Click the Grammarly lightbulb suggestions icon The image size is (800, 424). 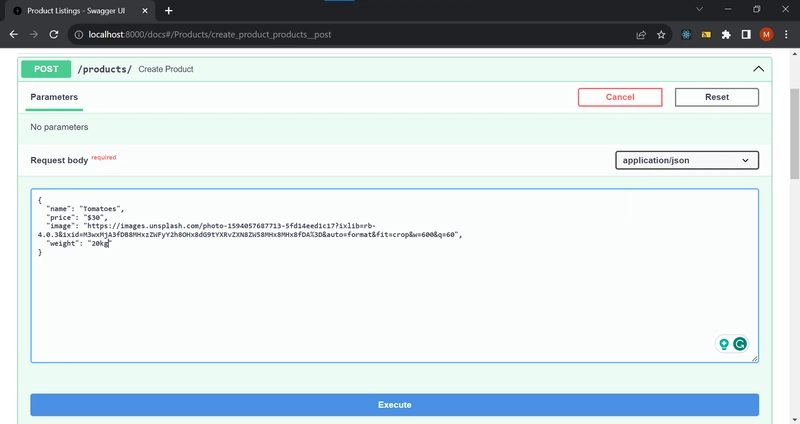724,344
